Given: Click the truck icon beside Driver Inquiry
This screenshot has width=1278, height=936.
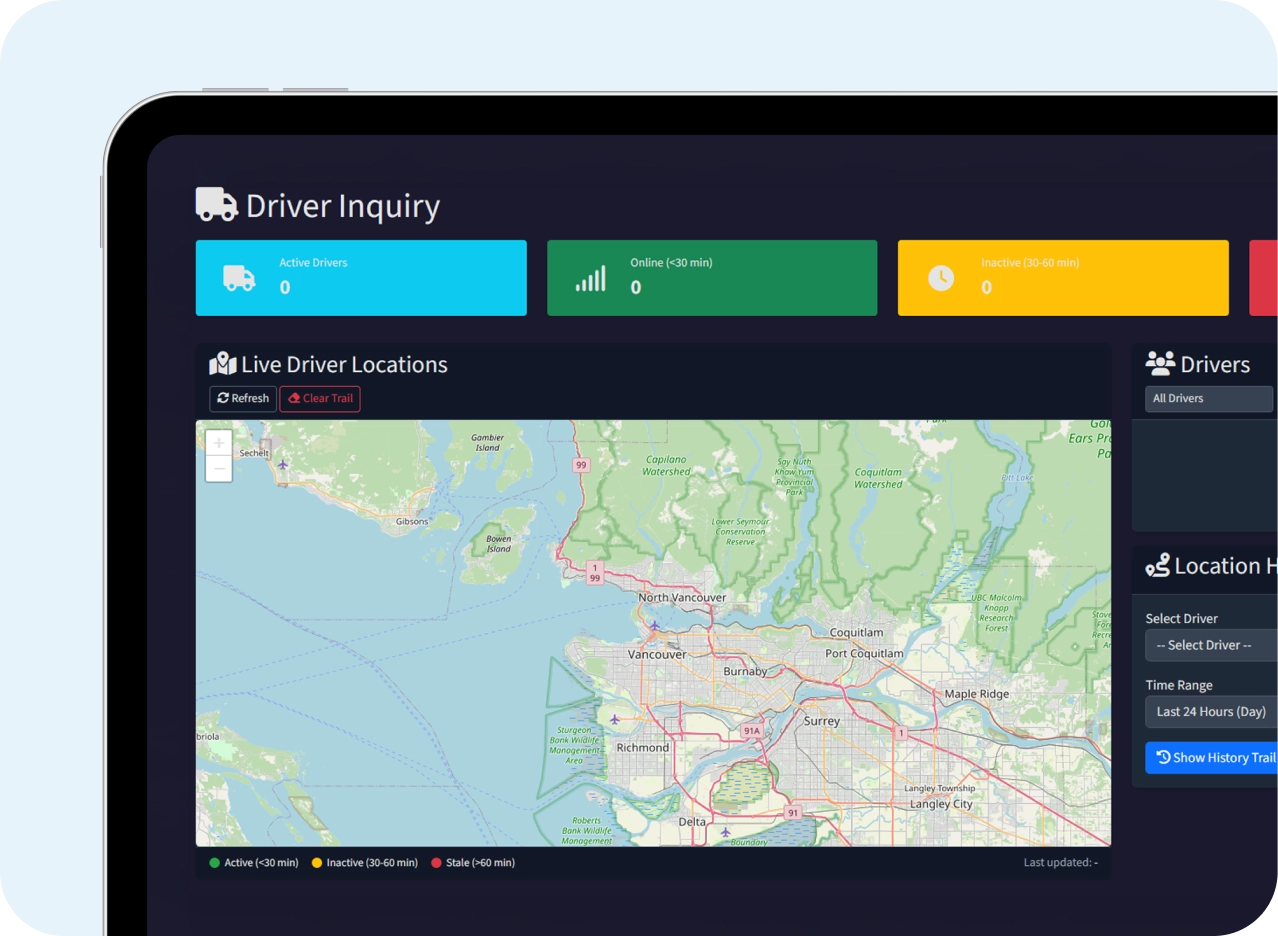Looking at the screenshot, I should [217, 204].
